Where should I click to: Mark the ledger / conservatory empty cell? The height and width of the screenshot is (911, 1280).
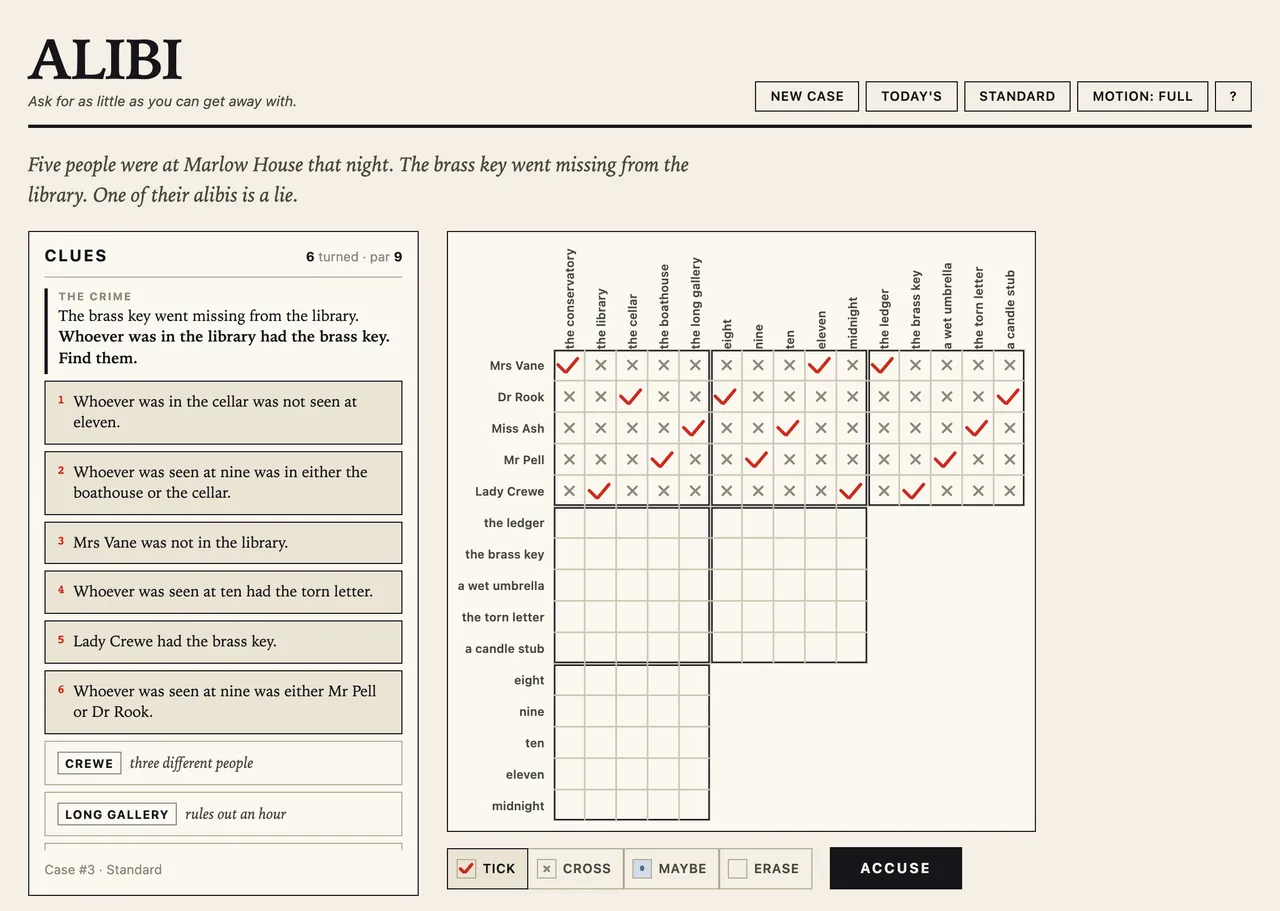569,523
